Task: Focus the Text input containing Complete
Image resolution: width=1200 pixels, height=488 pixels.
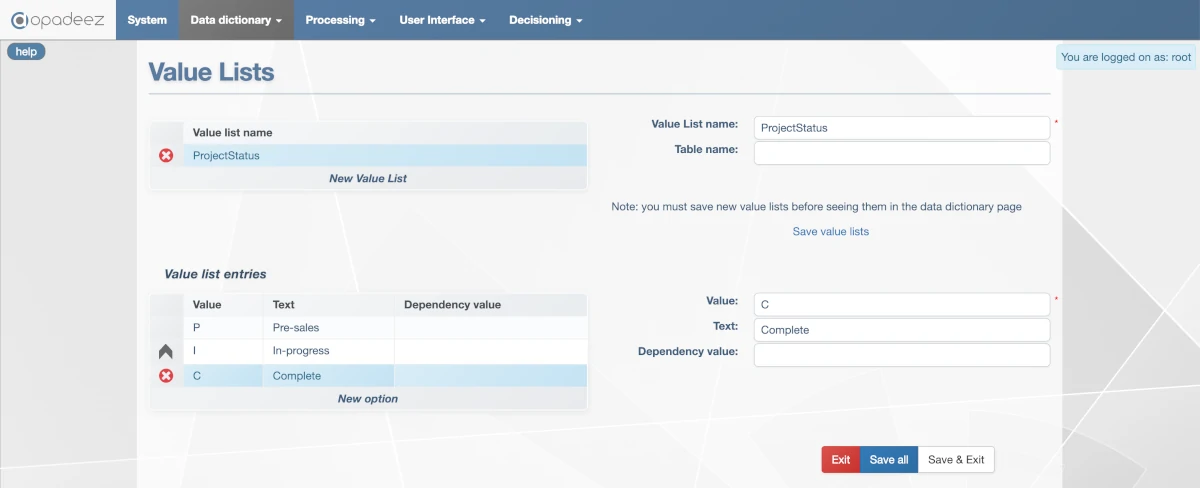Action: coord(902,330)
